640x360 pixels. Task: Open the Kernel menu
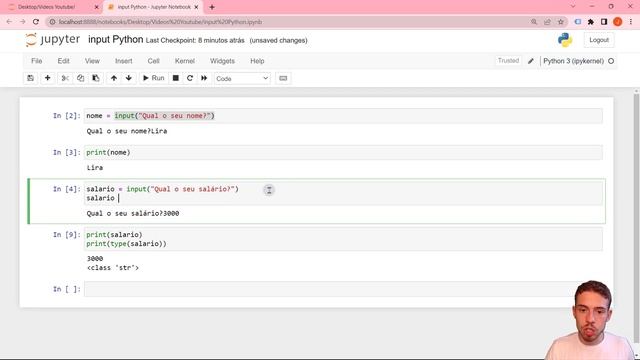(184, 61)
